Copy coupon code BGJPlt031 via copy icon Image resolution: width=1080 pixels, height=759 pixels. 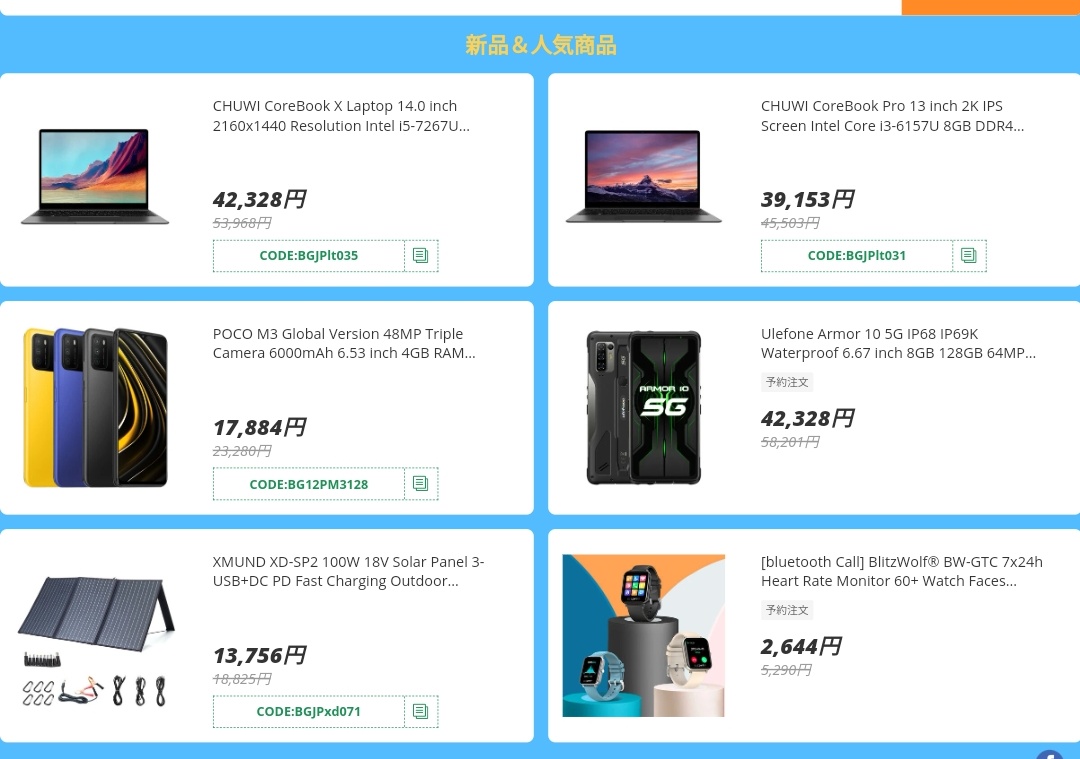969,256
